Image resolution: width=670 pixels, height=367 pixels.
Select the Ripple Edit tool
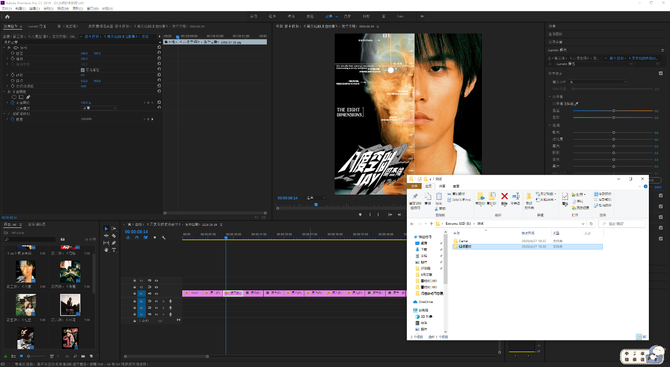click(106, 236)
